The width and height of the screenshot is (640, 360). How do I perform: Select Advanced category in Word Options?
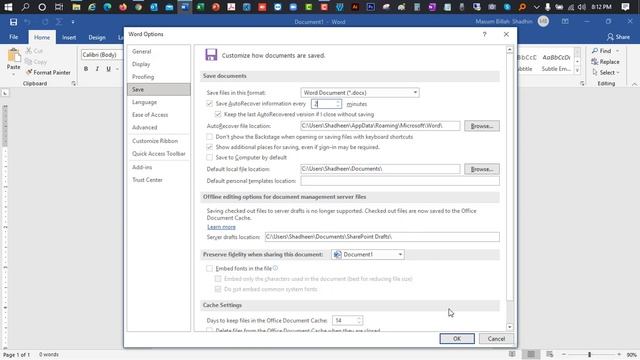(159, 127)
